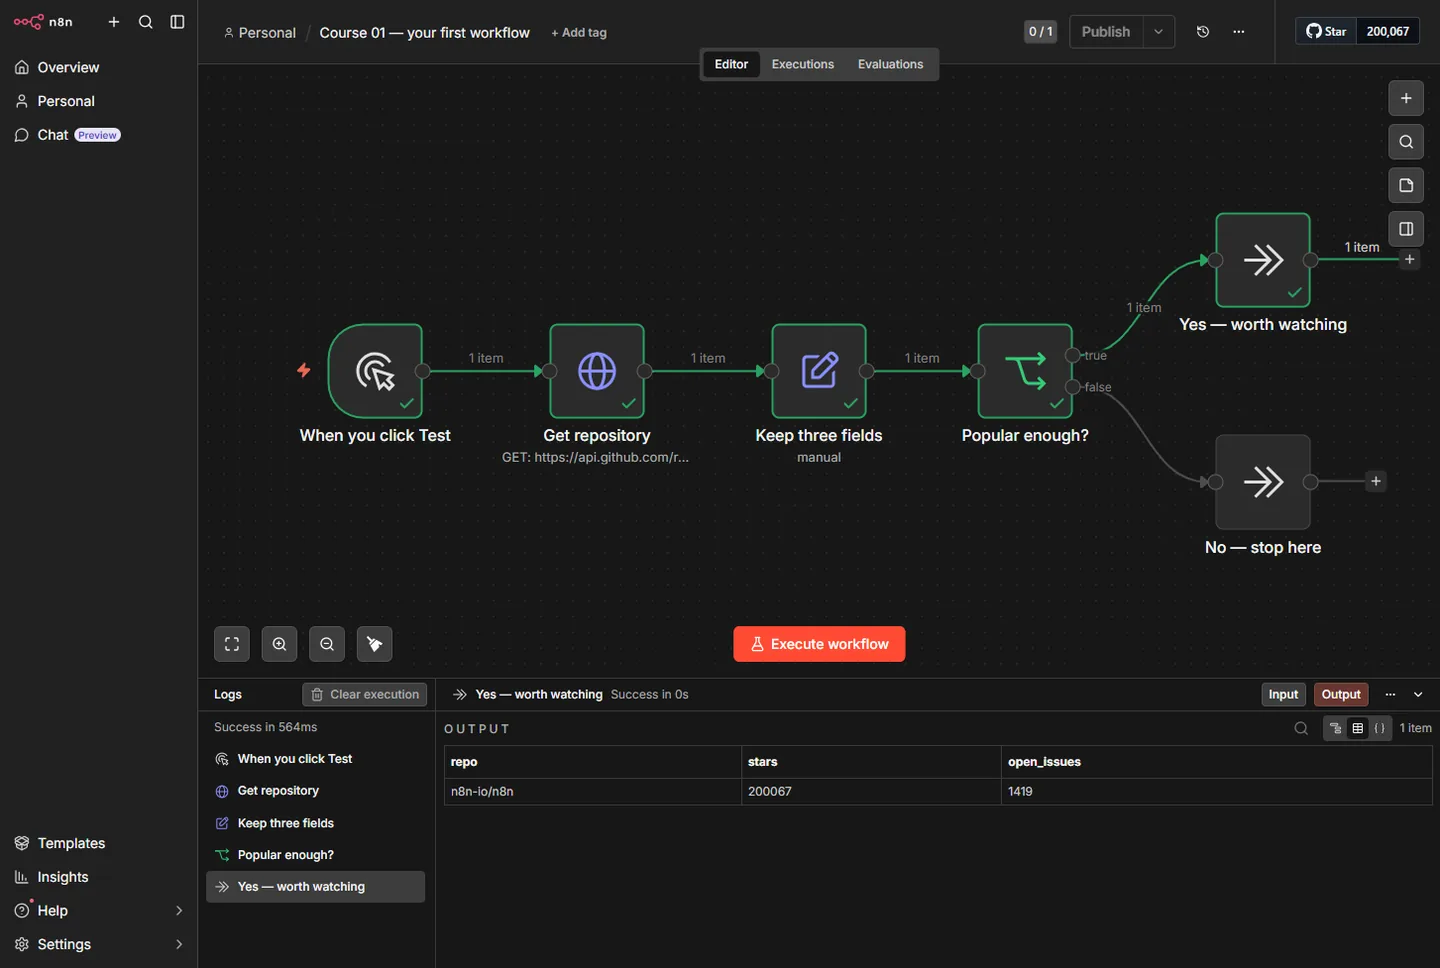Image resolution: width=1440 pixels, height=968 pixels.
Task: Select the Yes — worth watching log entry
Action: click(315, 887)
